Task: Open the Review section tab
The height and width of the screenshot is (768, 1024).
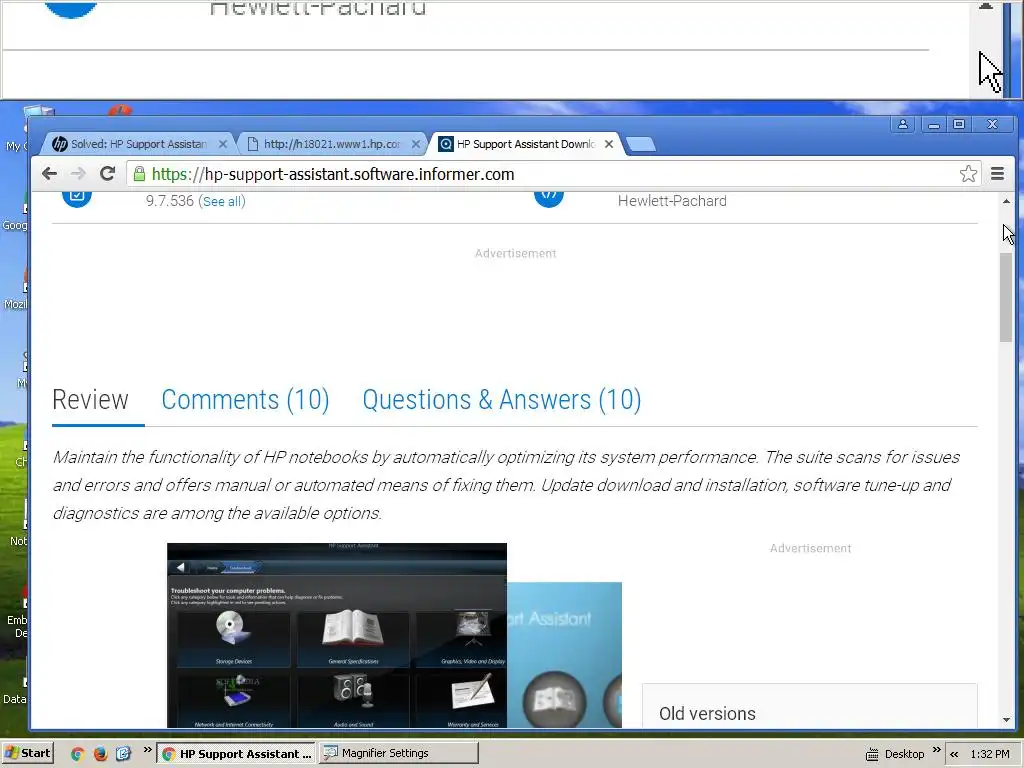Action: pos(91,400)
